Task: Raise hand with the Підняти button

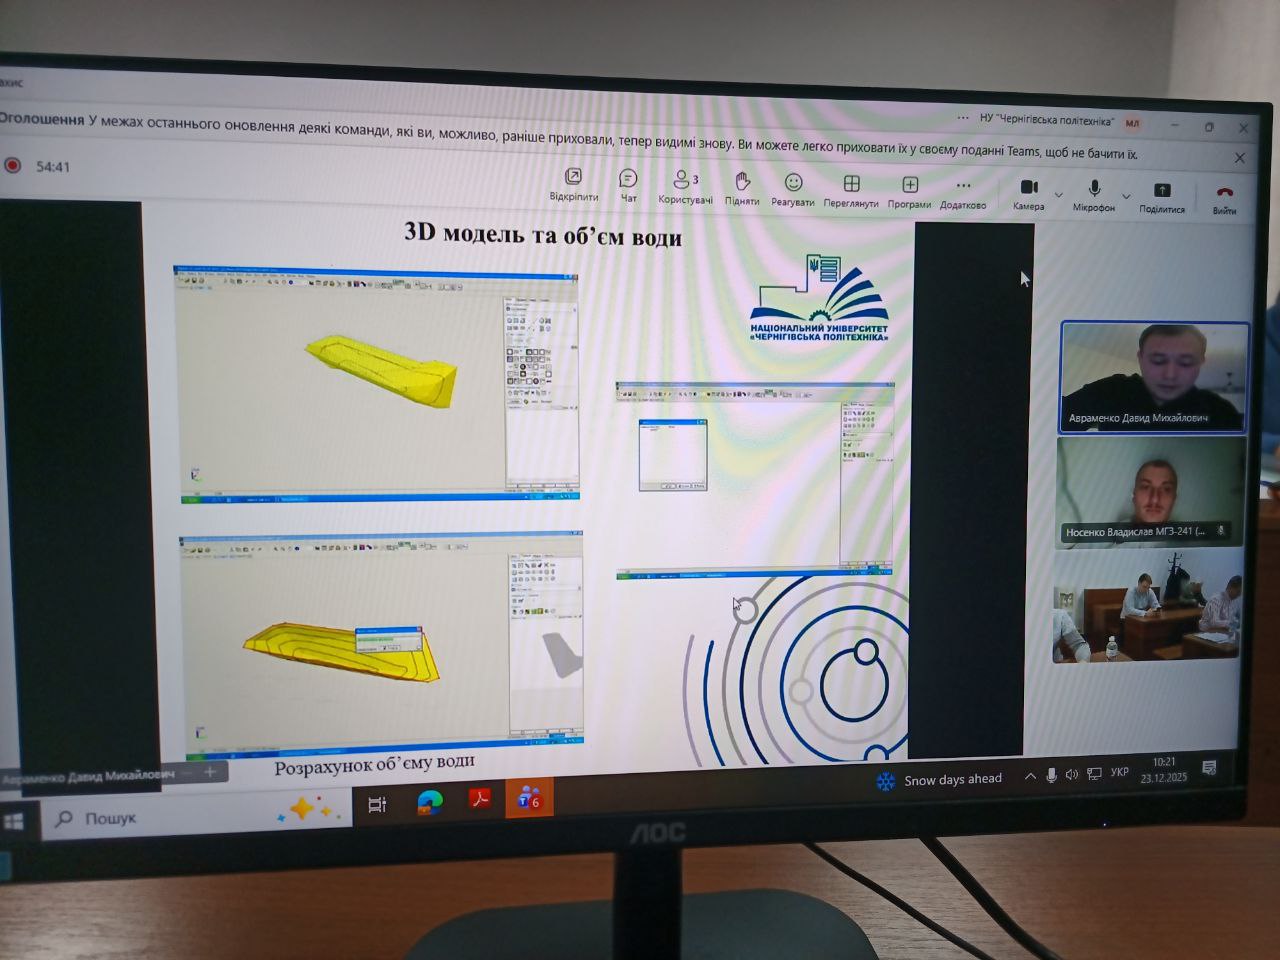Action: pos(742,184)
